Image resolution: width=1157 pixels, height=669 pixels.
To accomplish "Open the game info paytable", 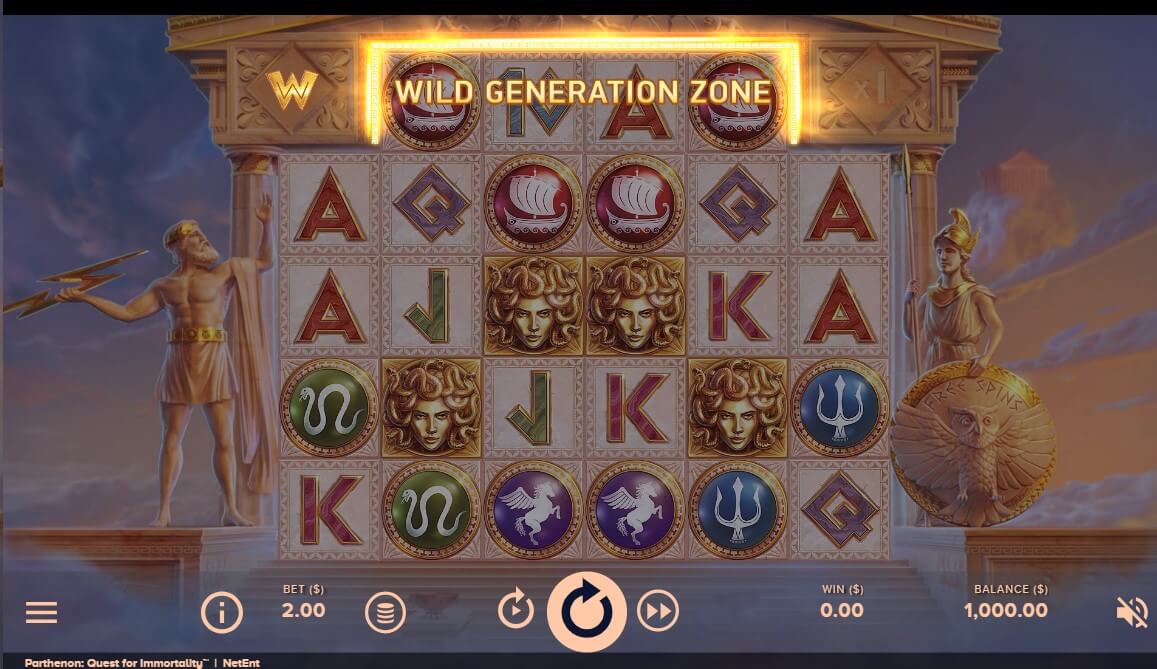I will [221, 612].
